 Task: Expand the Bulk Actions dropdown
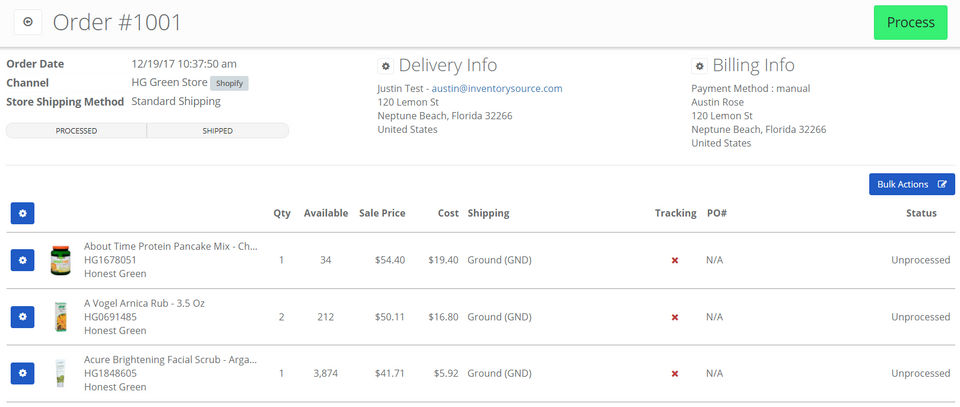point(911,184)
